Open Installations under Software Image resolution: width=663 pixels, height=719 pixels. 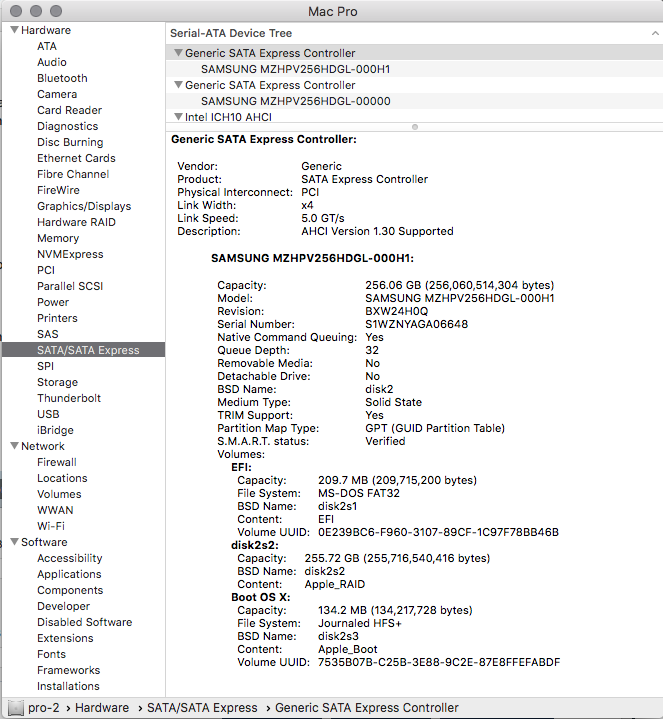pyautogui.click(x=68, y=686)
